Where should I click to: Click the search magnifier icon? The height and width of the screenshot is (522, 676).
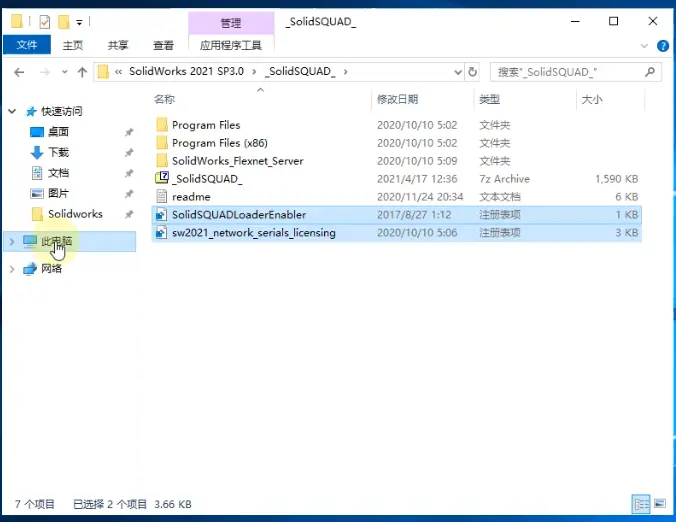(x=650, y=72)
